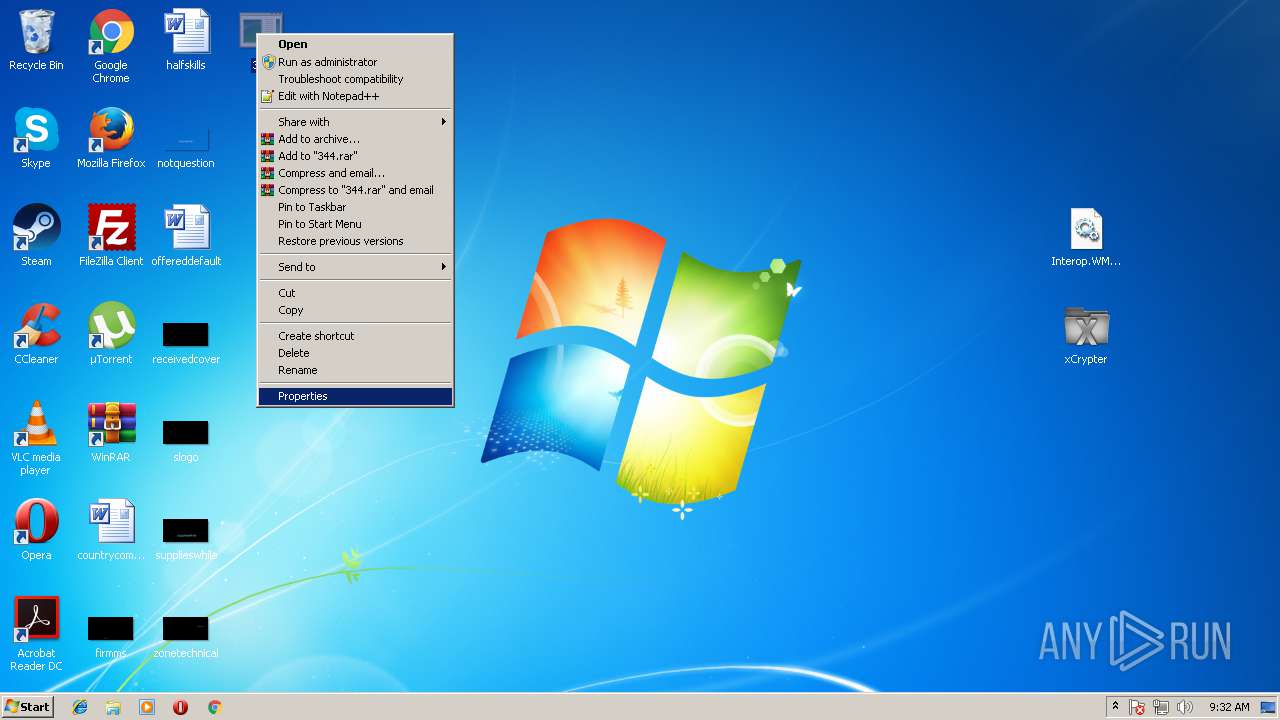This screenshot has height=720, width=1280.
Task: Select the VLC media player shortcut
Action: click(36, 439)
